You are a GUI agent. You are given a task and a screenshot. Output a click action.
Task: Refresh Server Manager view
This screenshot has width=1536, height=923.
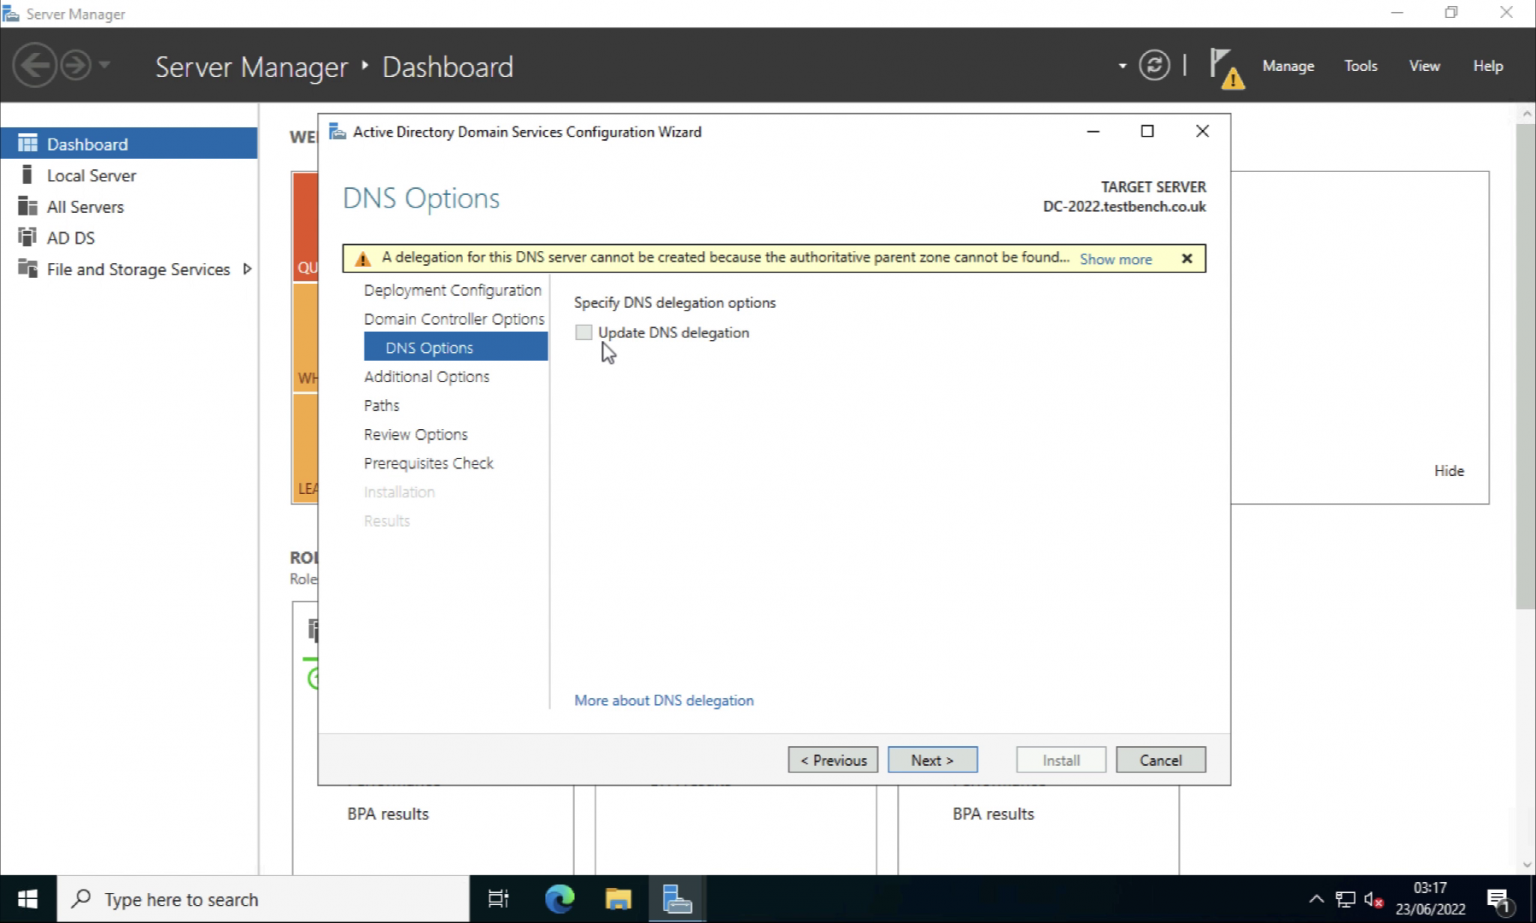pyautogui.click(x=1154, y=65)
